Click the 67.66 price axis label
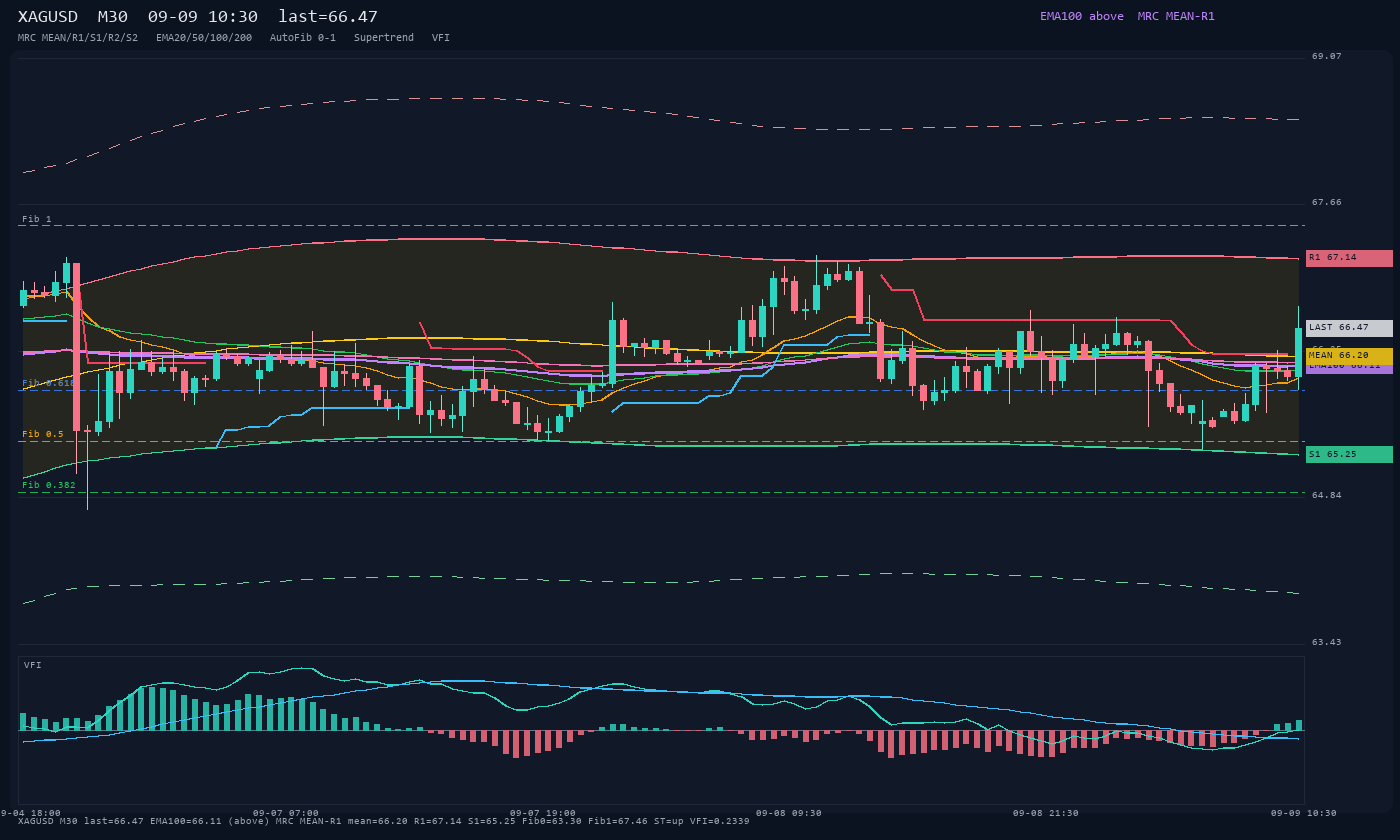 1327,202
